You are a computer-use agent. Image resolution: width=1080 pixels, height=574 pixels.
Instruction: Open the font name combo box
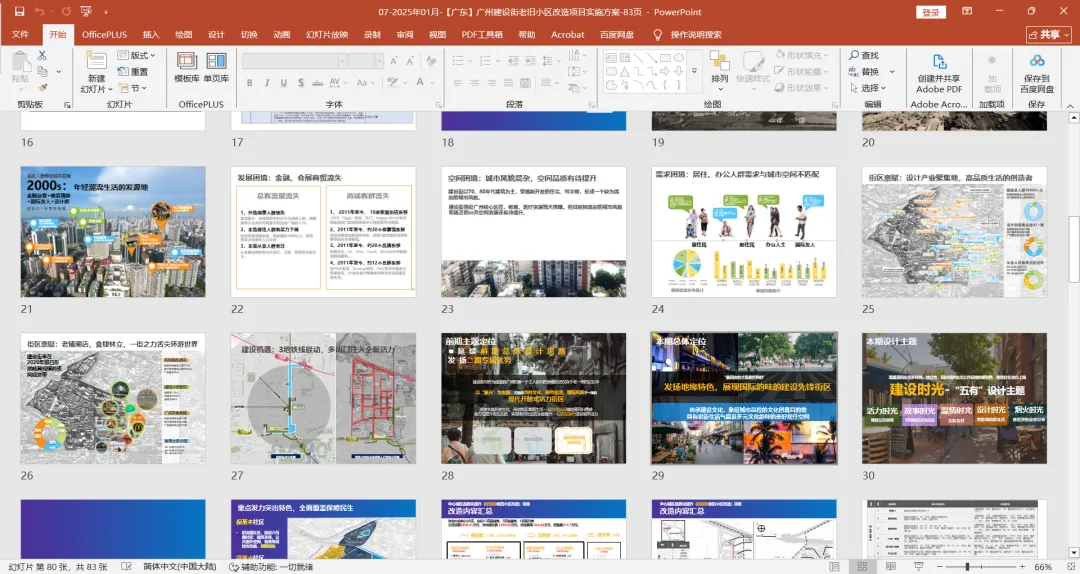294,61
